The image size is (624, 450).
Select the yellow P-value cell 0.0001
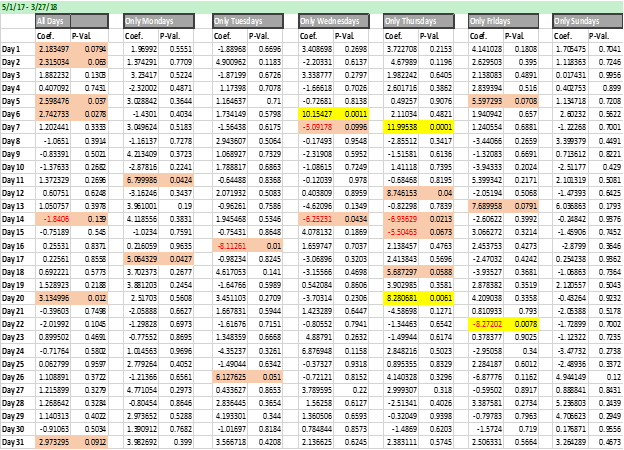coord(436,127)
